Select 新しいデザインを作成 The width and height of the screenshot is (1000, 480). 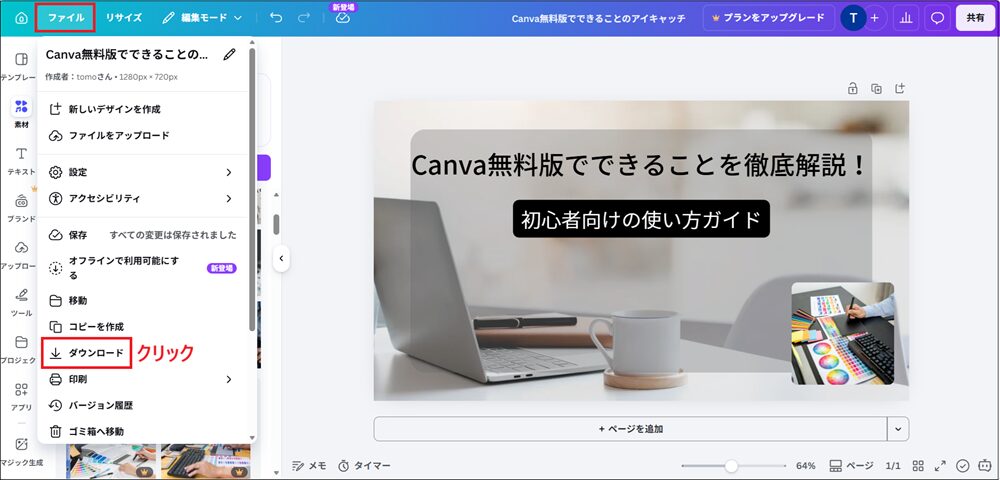[142, 109]
